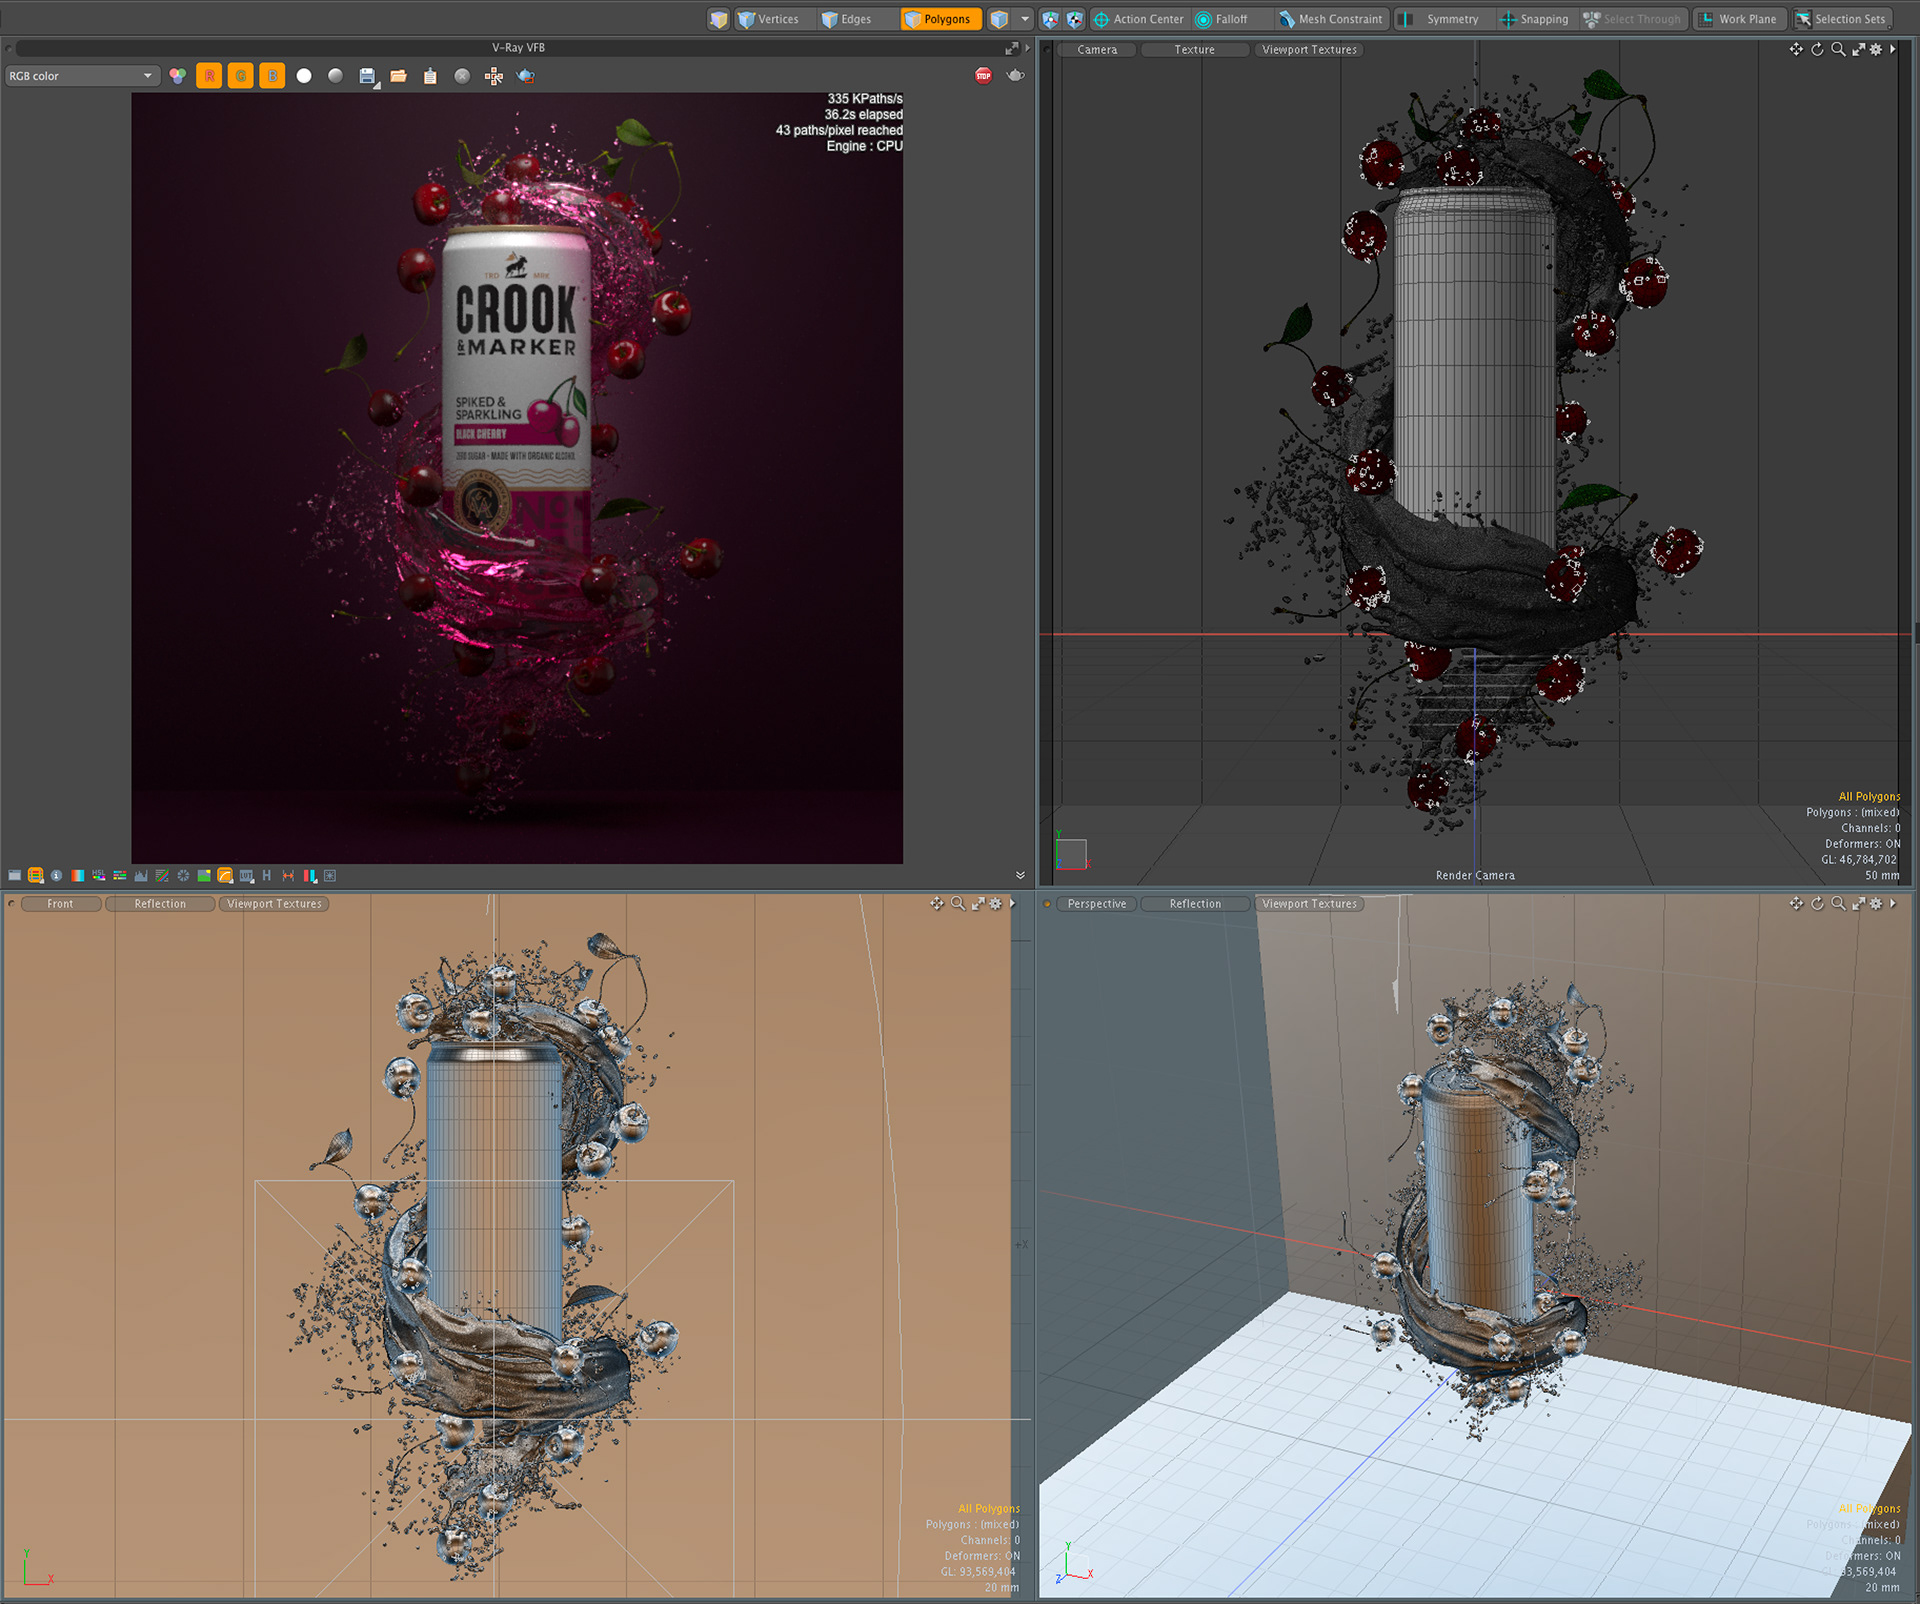Open background image correction icon
Screen dimensions: 1920x1604
(204, 876)
